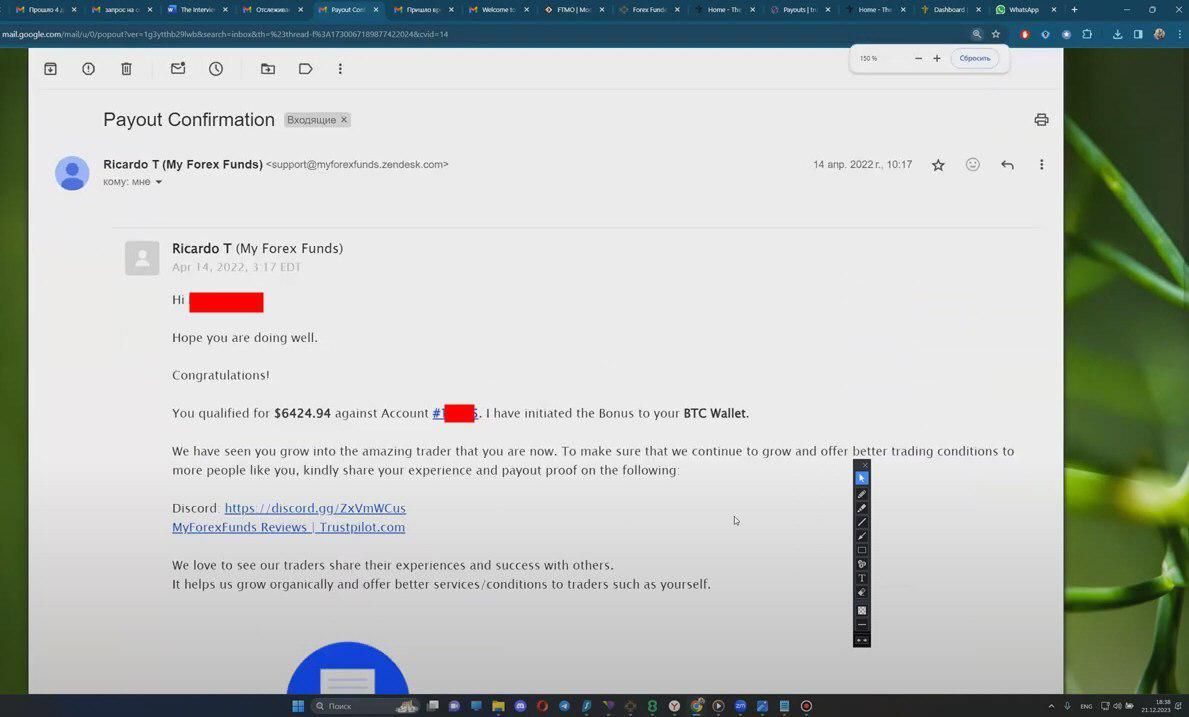Click the Сбросить zoom reset button
The image size is (1189, 717).
pyautogui.click(x=974, y=58)
